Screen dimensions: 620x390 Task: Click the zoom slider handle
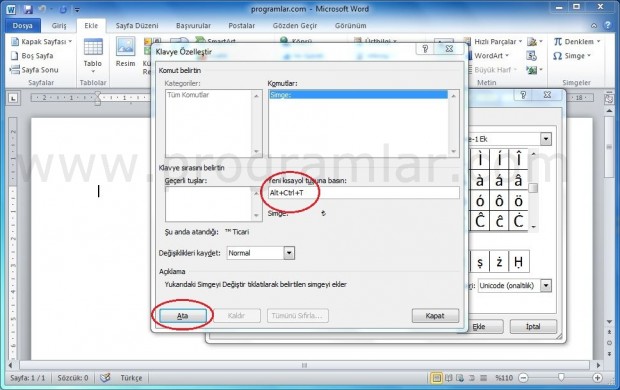pyautogui.click(x=561, y=378)
